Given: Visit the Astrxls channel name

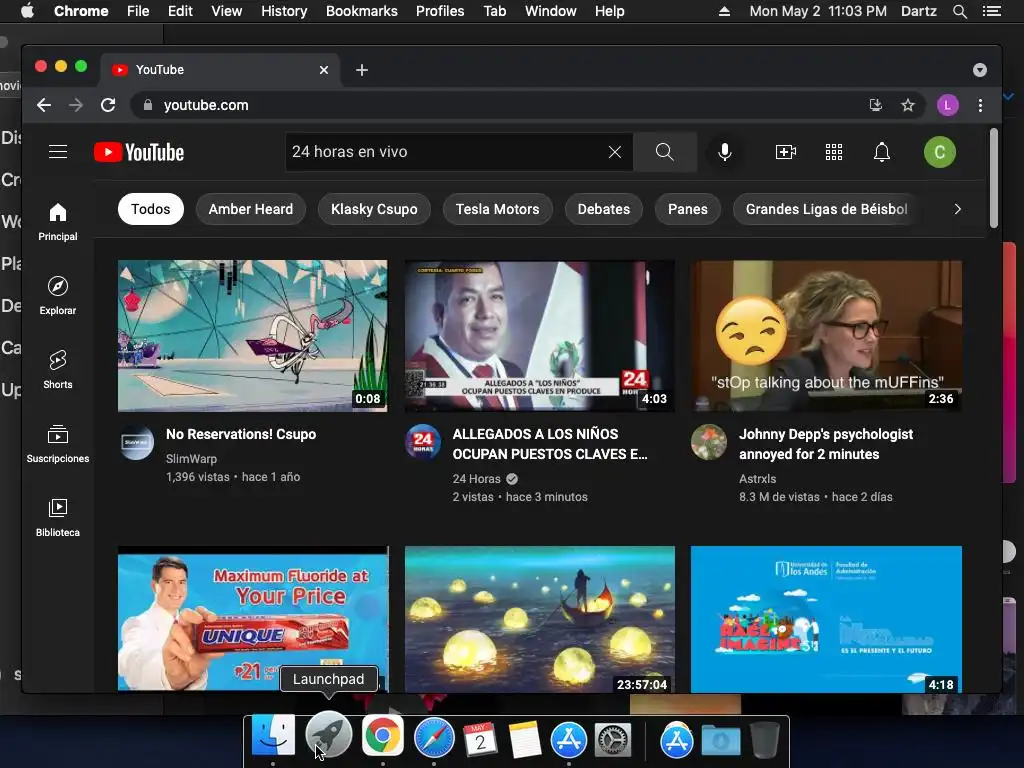Looking at the screenshot, I should (x=758, y=479).
